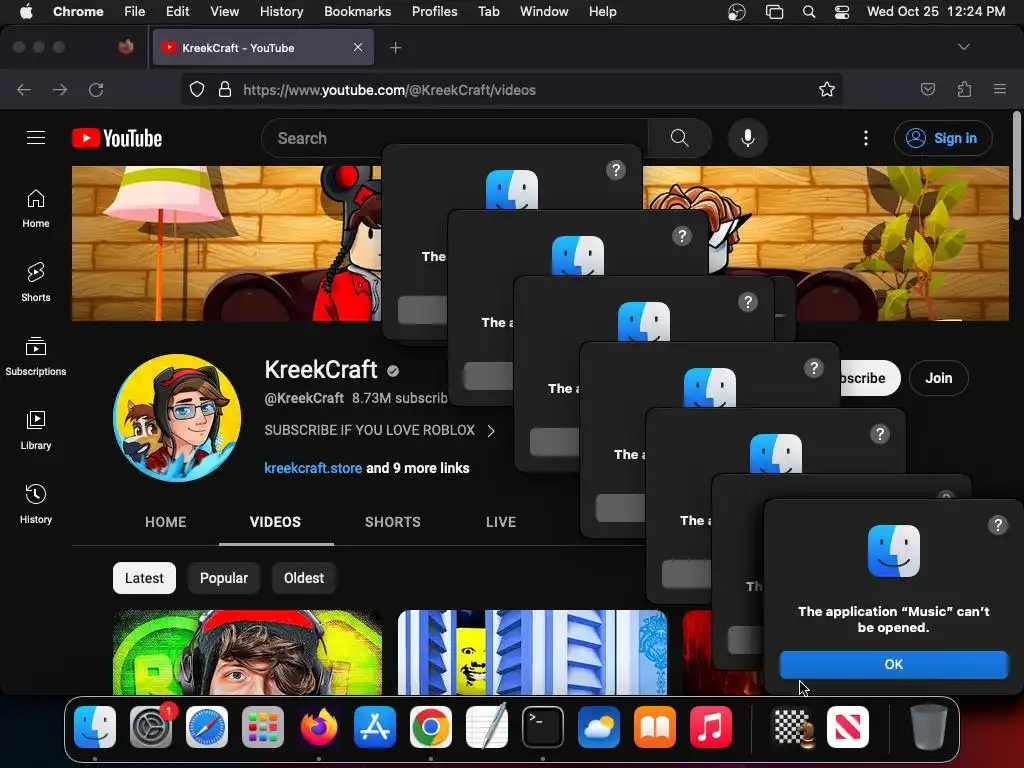This screenshot has height=768, width=1024.
Task: Open the YouTube hamburger guide menu
Action: pyautogui.click(x=36, y=138)
